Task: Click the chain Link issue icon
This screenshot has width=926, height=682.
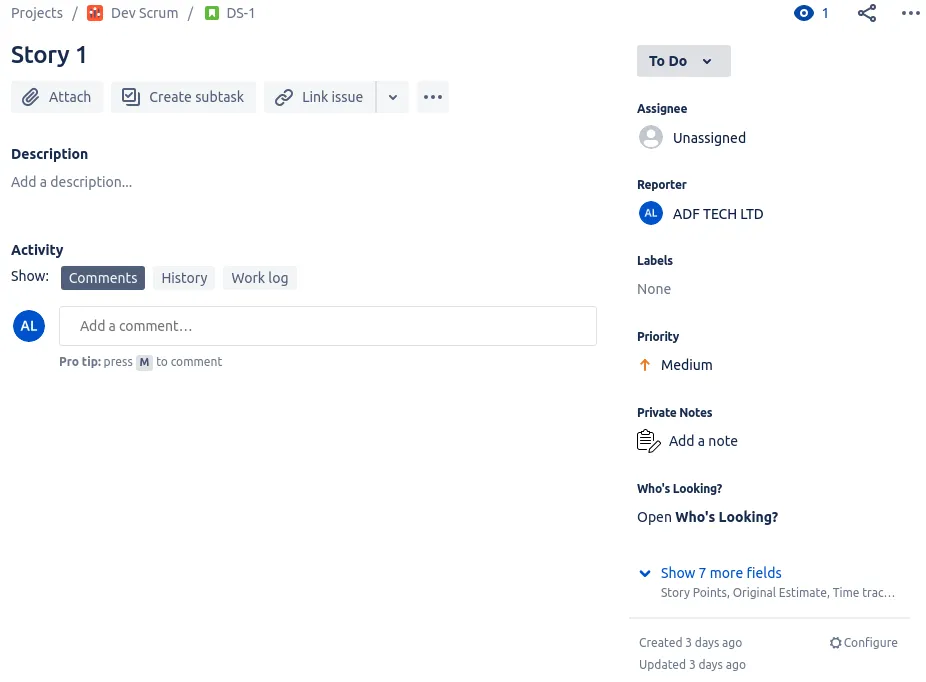Action: (x=283, y=97)
